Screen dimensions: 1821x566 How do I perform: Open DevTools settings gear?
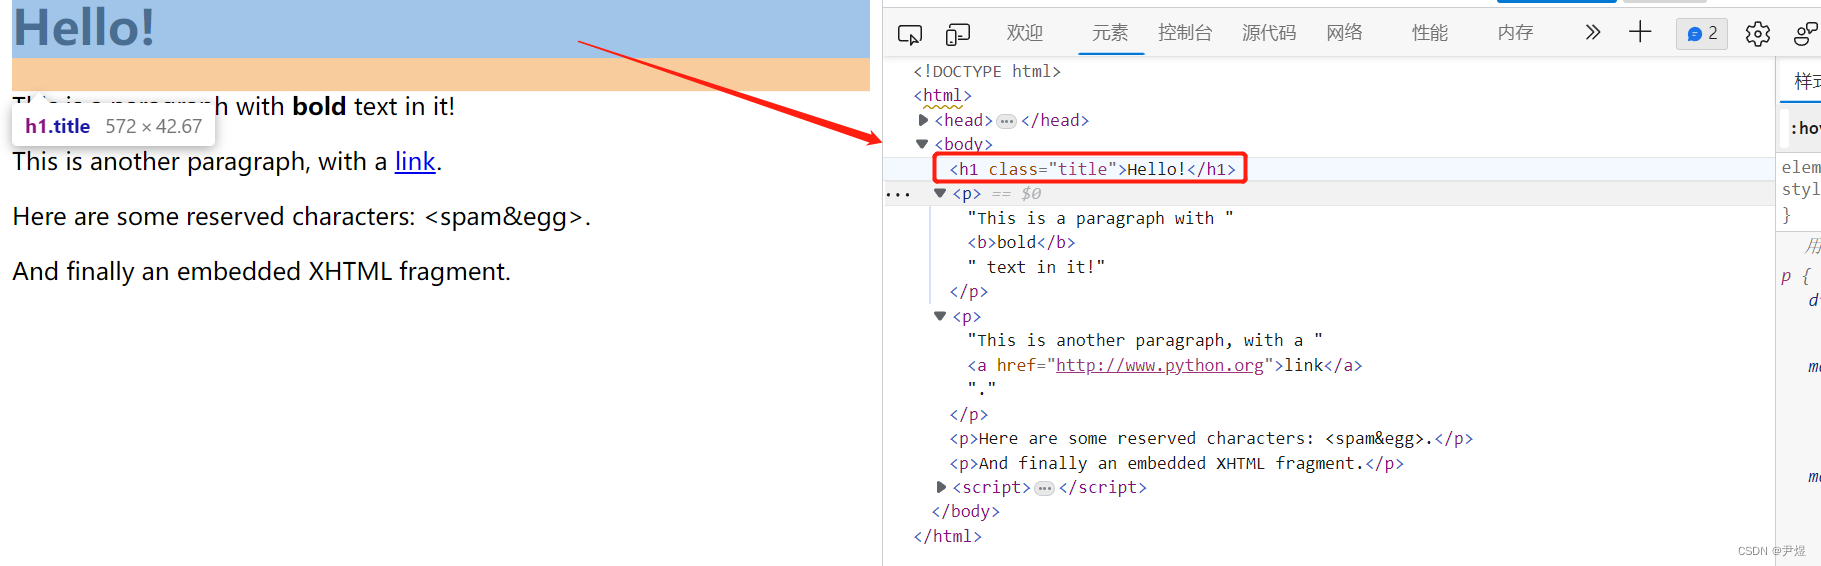click(1758, 34)
